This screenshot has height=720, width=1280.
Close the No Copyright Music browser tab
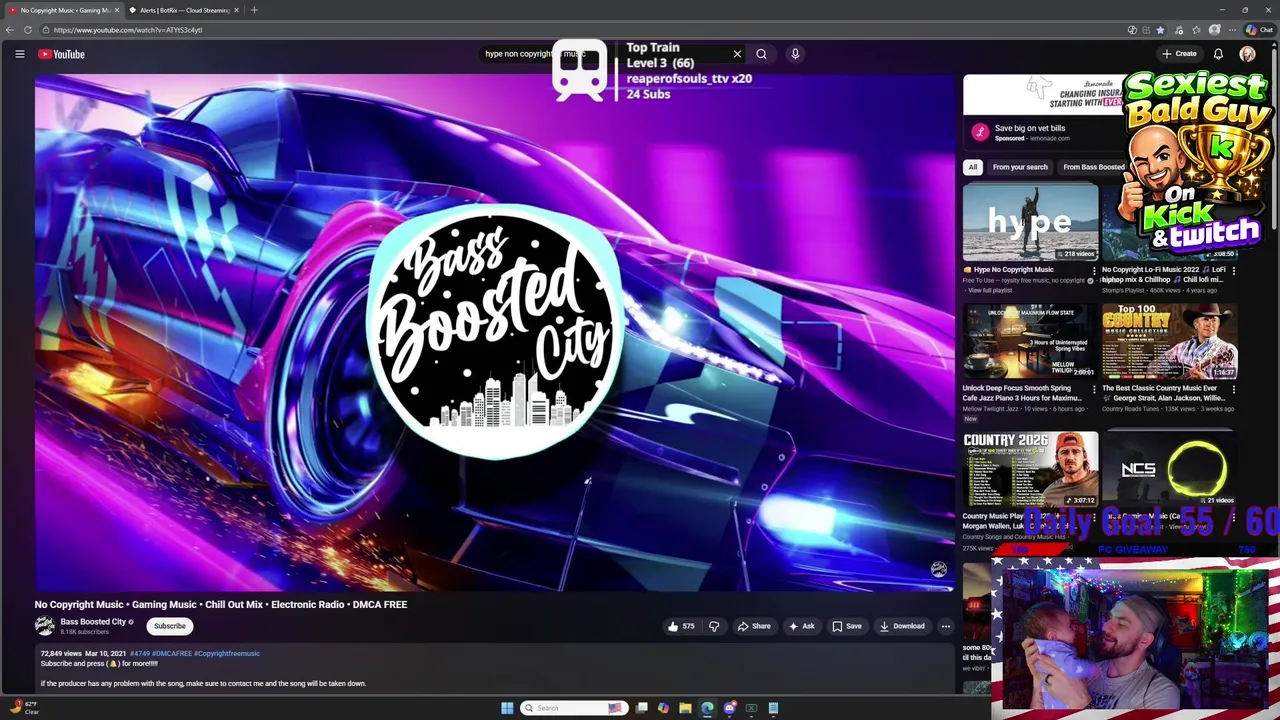pos(116,10)
